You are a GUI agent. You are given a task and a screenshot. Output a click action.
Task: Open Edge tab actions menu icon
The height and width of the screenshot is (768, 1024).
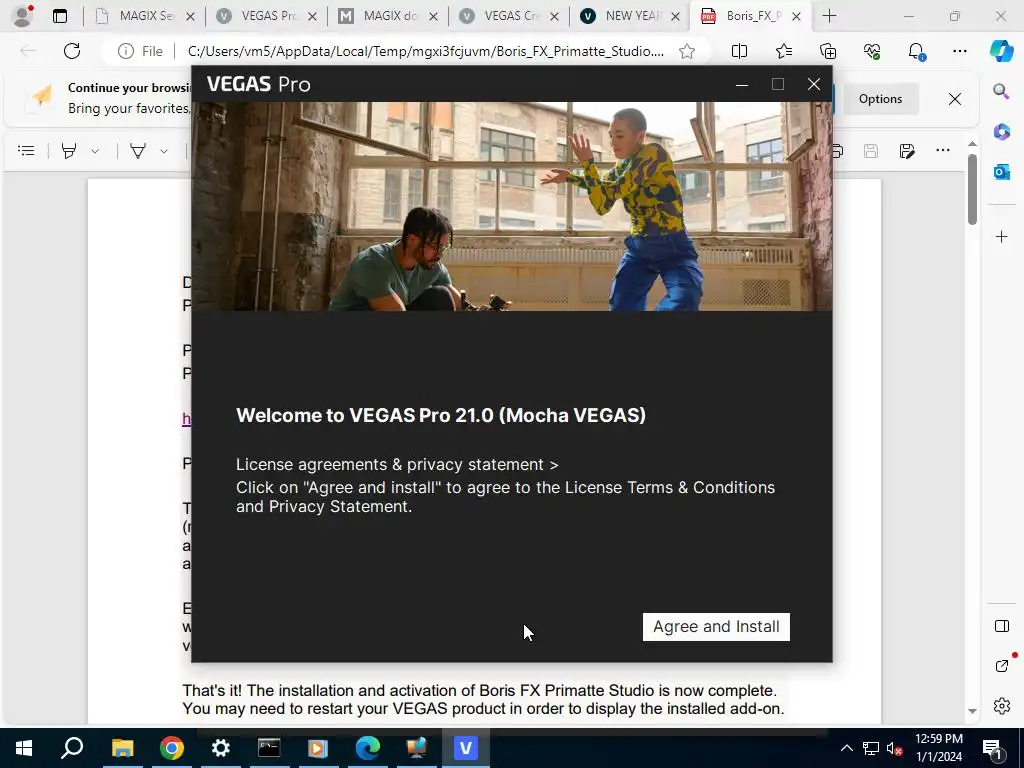pyautogui.click(x=60, y=16)
